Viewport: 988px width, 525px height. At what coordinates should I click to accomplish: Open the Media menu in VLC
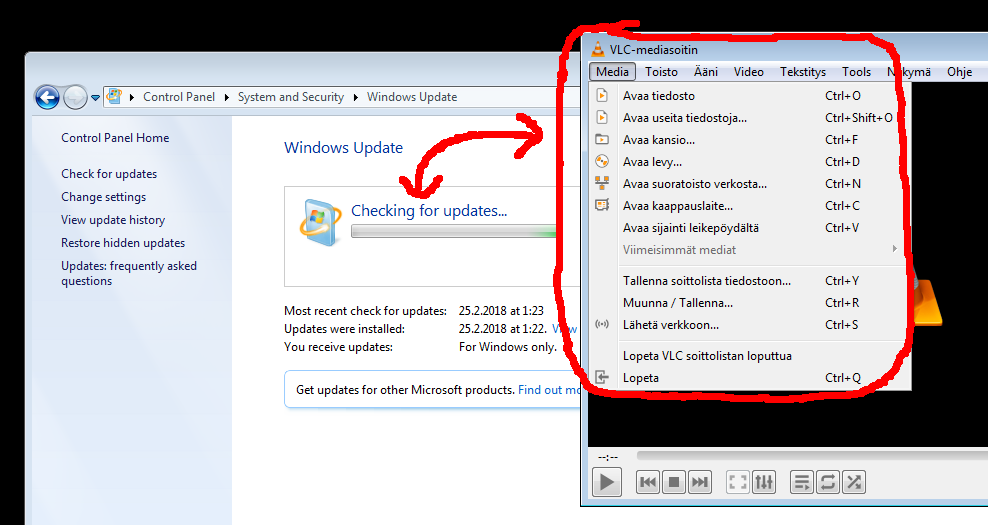[x=612, y=72]
